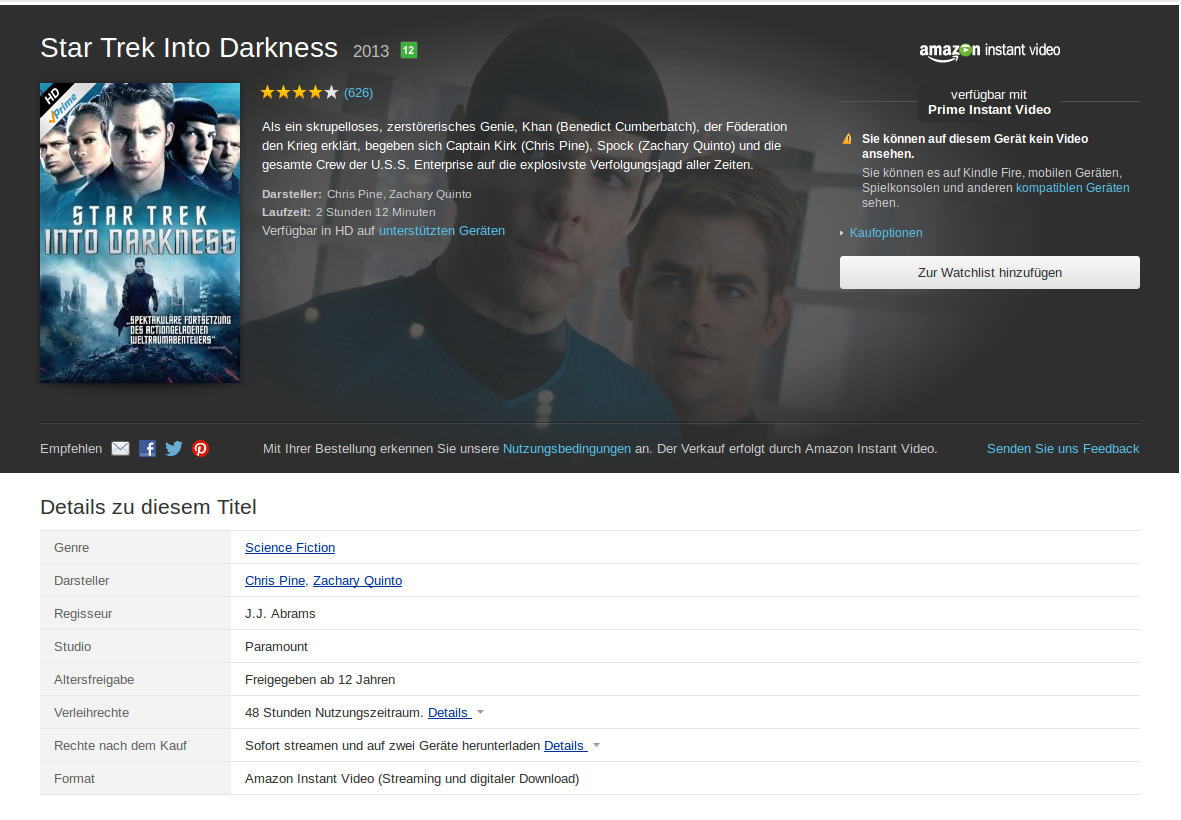Open kompatiblen Geräten link
This screenshot has height=820, width=1181.
1073,188
